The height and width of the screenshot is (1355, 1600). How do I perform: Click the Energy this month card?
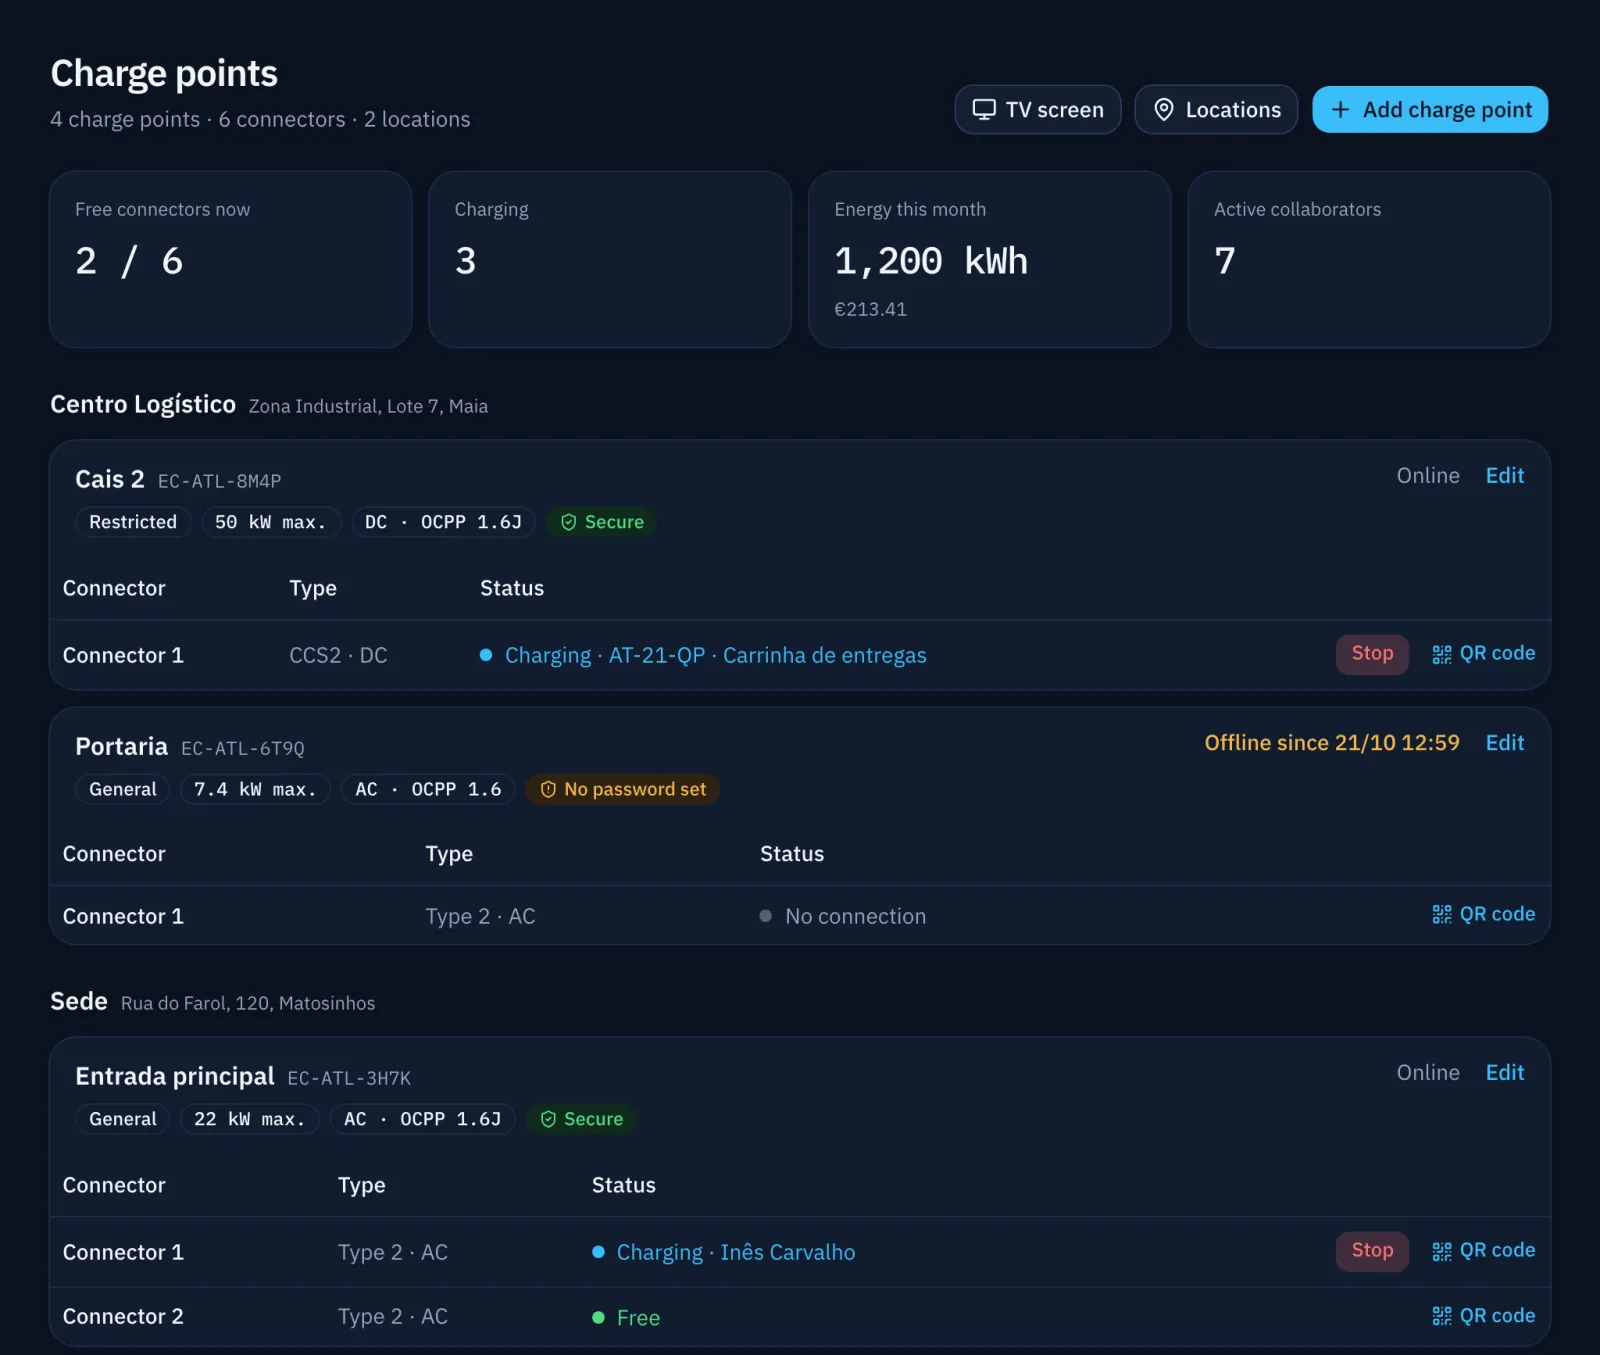[x=989, y=260]
